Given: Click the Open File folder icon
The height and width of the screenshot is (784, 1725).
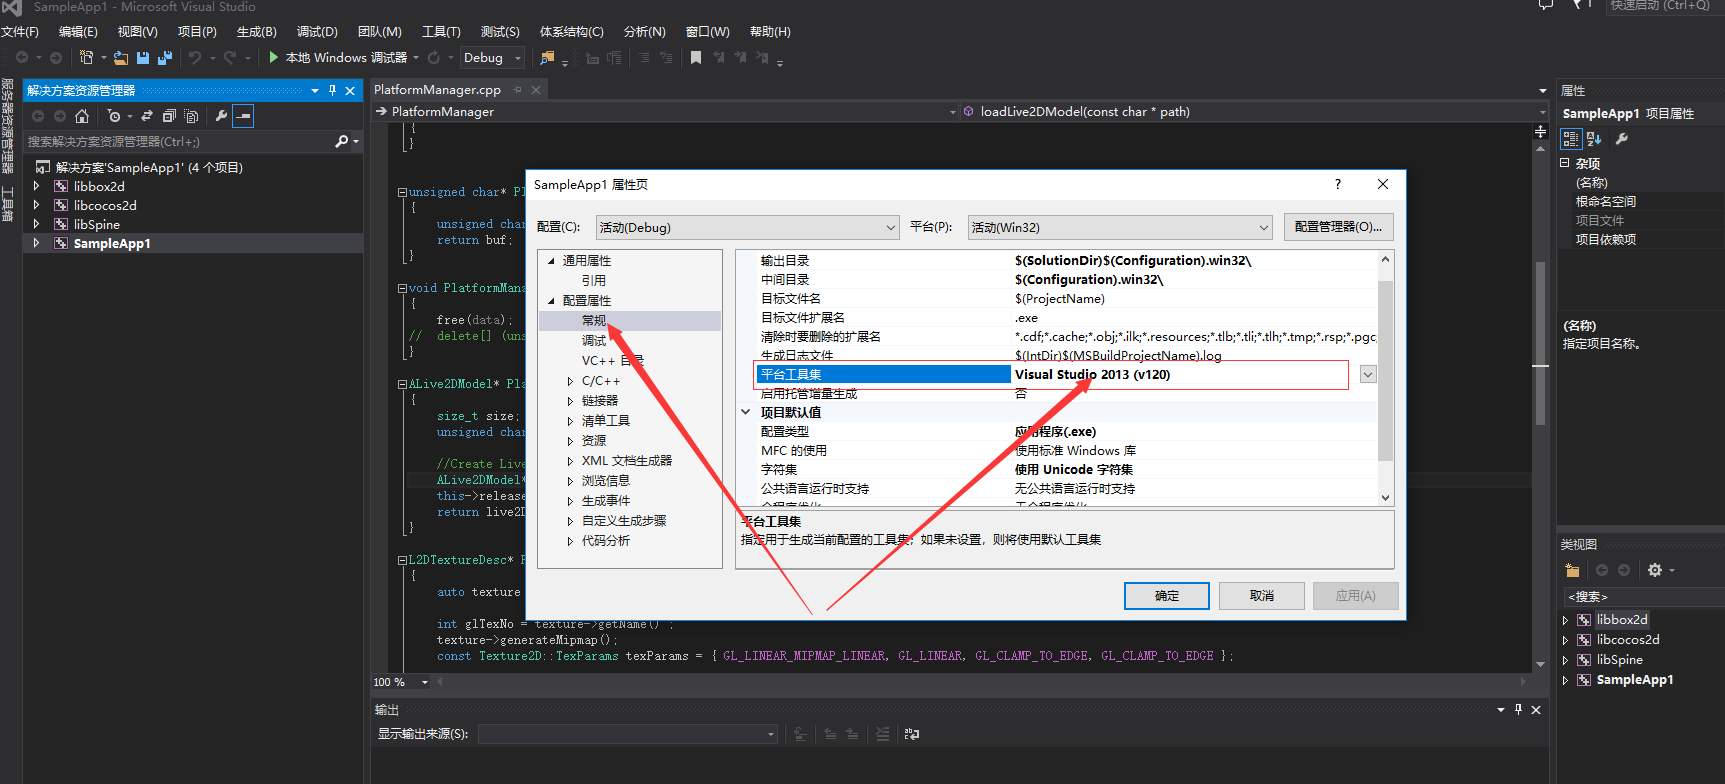Looking at the screenshot, I should (x=121, y=58).
